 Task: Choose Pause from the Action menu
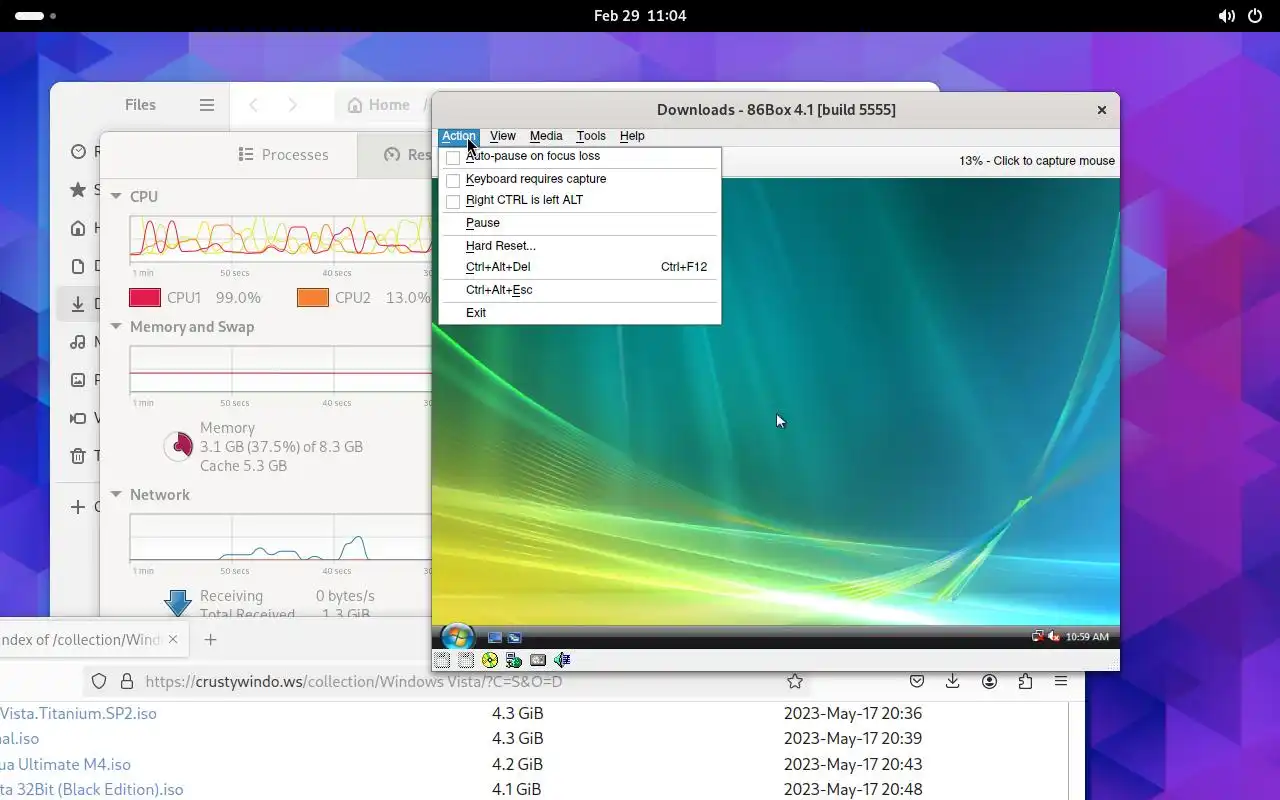point(580,223)
